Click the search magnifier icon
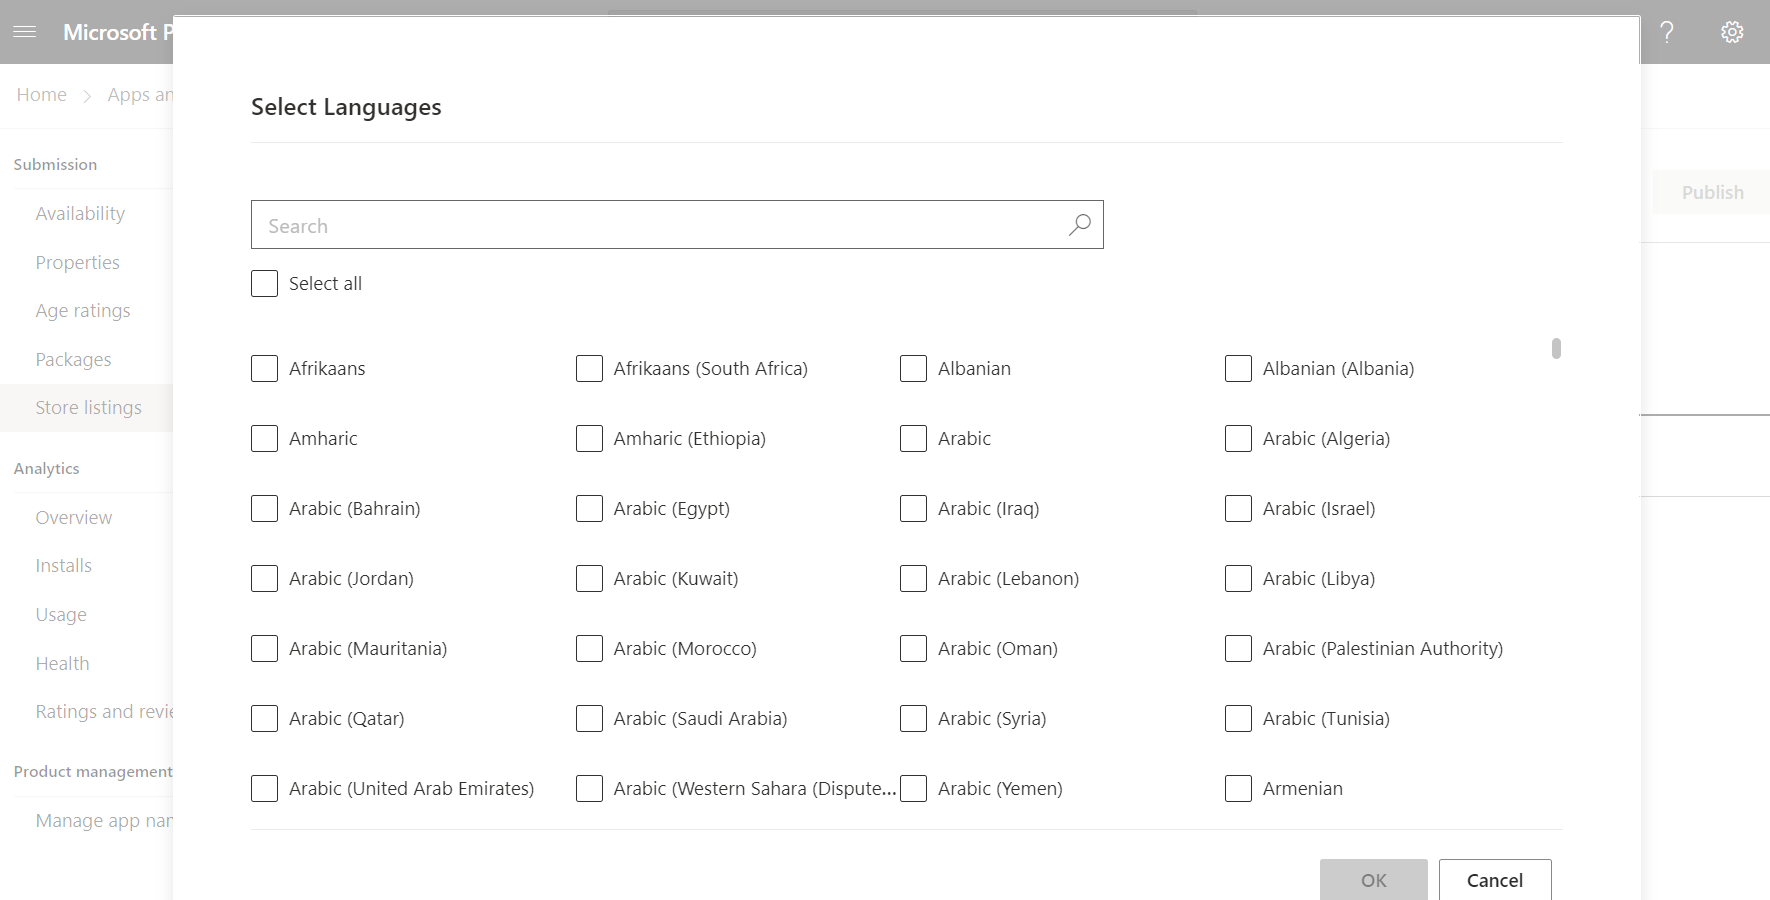Screen dimensions: 1770x900 [1080, 225]
